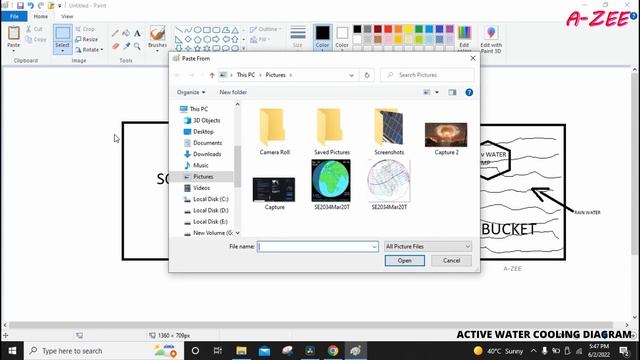Click the Save icon in title bar
Screen dimensions: 640x360
[20, 6]
